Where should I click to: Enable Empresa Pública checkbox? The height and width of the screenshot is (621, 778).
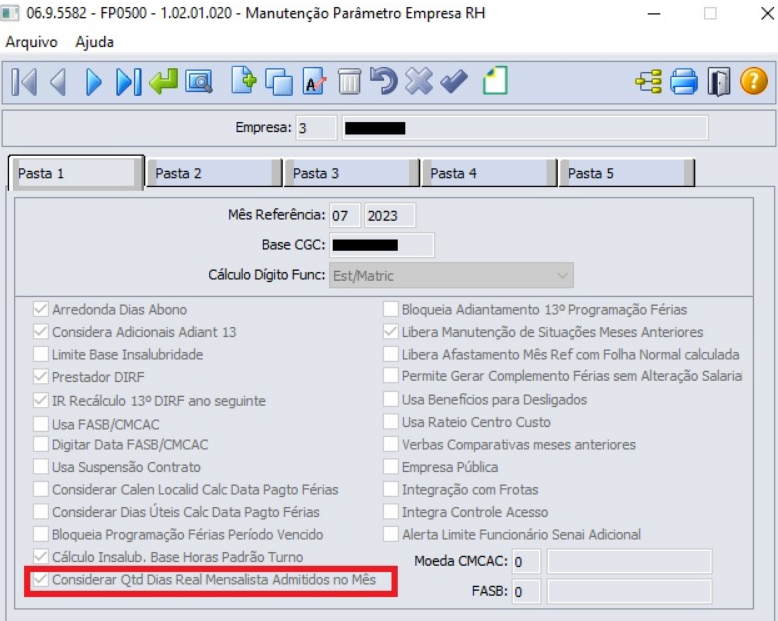coord(390,467)
